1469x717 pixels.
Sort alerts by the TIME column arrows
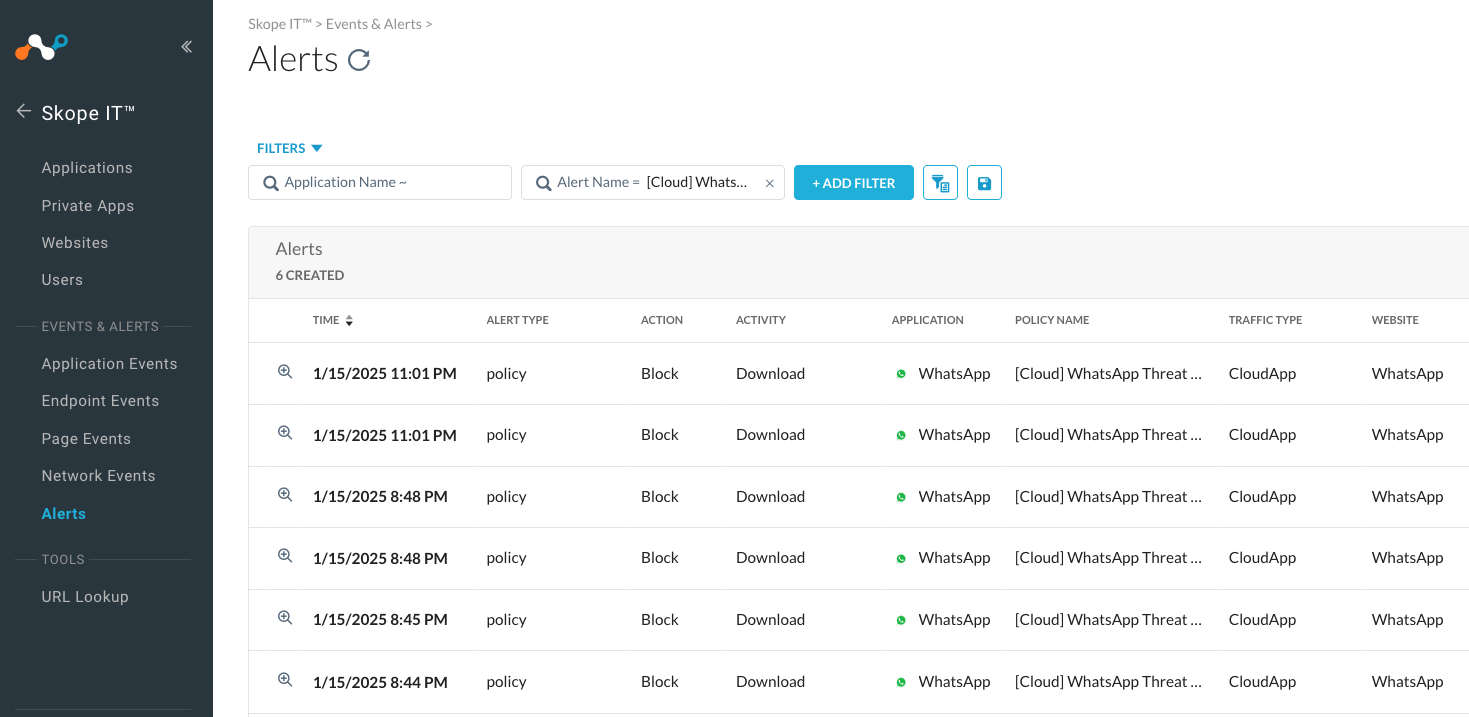pos(349,321)
